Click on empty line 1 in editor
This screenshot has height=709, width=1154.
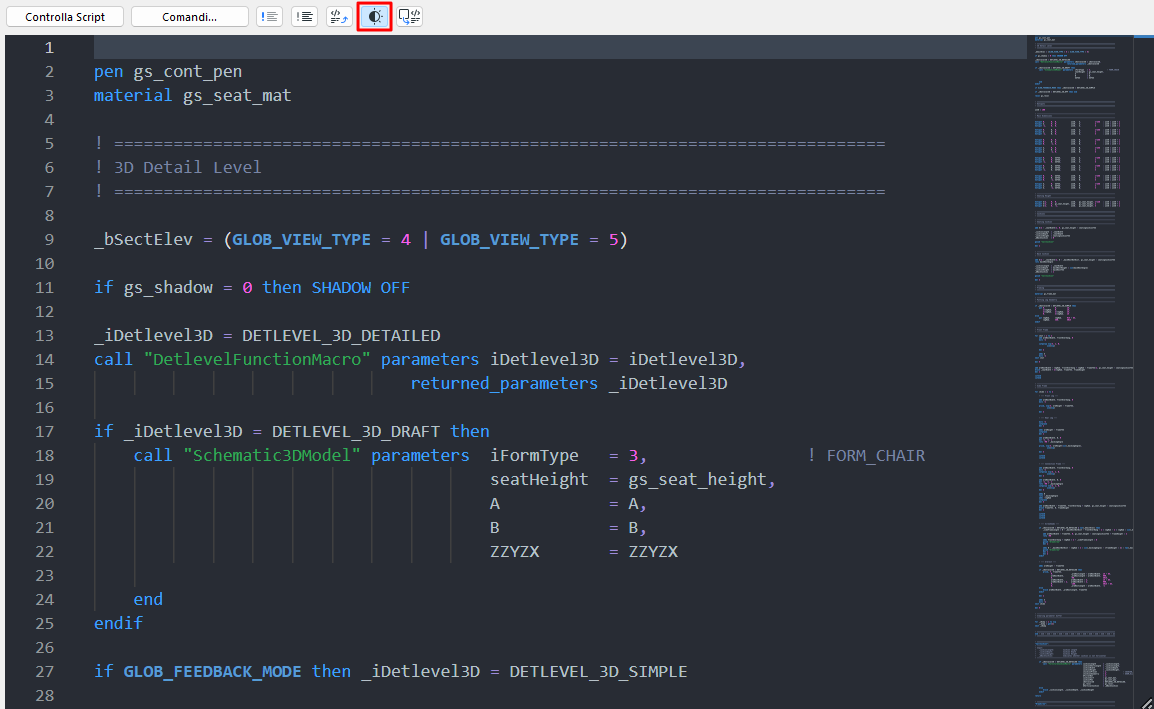tap(500, 47)
